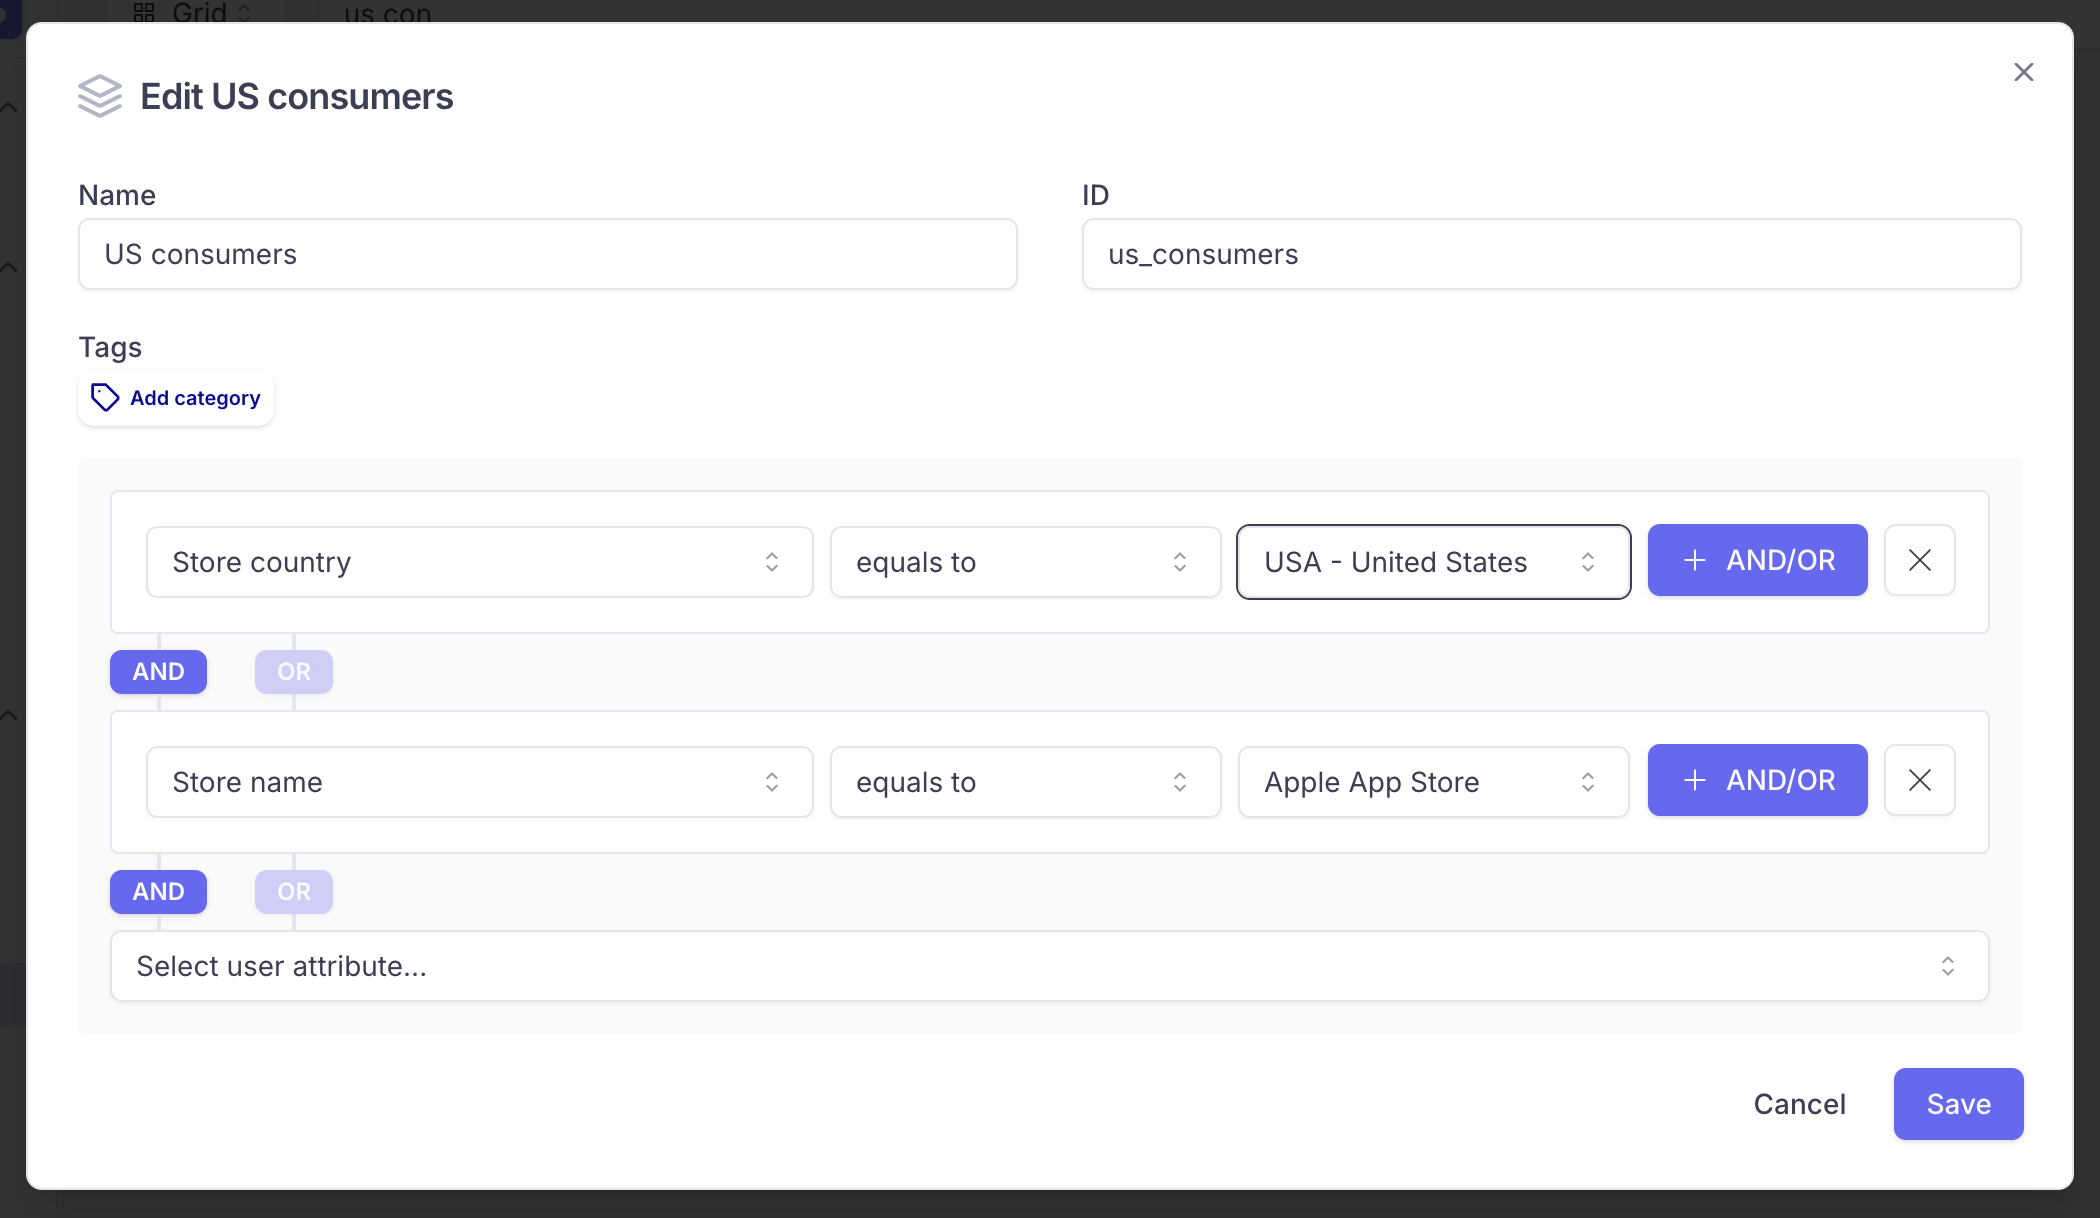Select the second AND operator toggle
This screenshot has width=2100, height=1218.
coord(158,892)
